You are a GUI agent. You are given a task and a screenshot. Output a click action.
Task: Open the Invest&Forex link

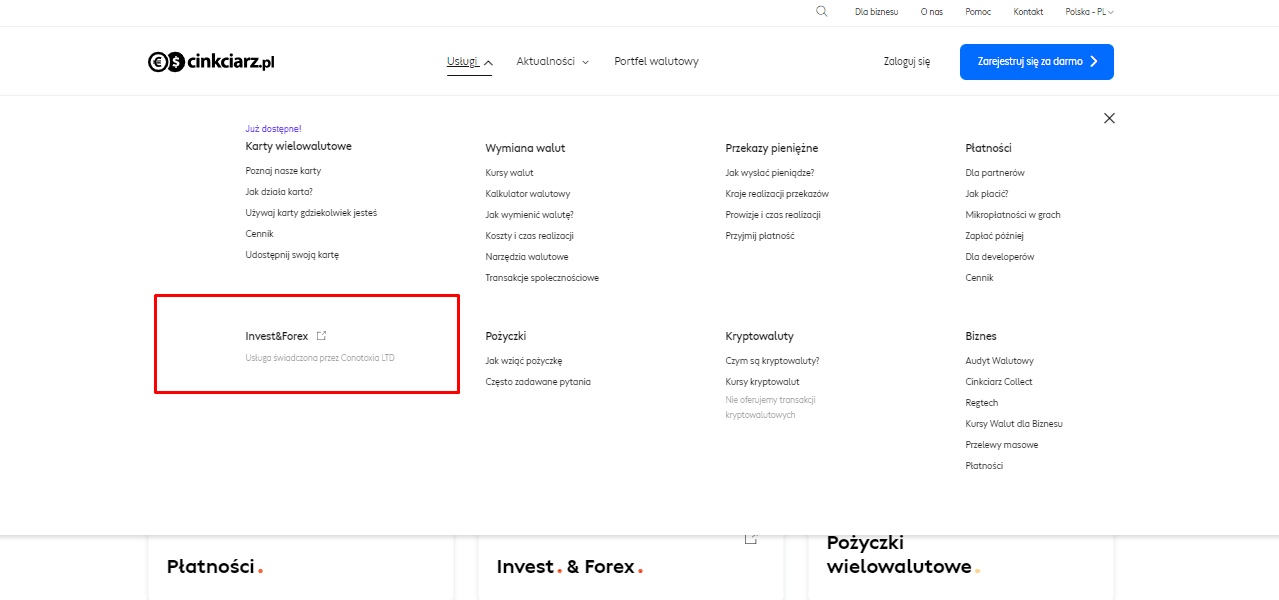(x=277, y=336)
